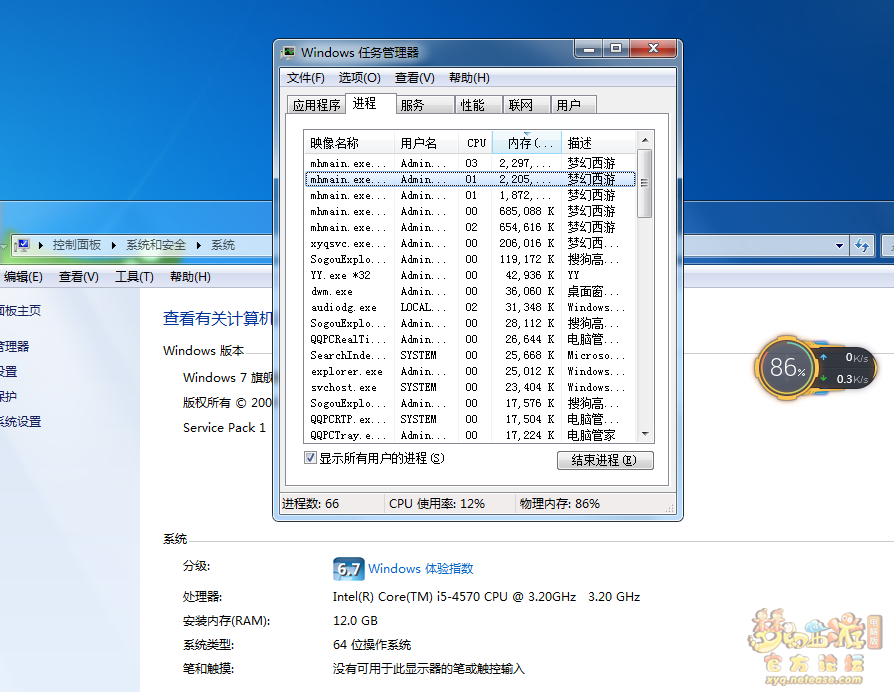
Task: Sort processes by the 描述 column header
Action: click(x=599, y=143)
